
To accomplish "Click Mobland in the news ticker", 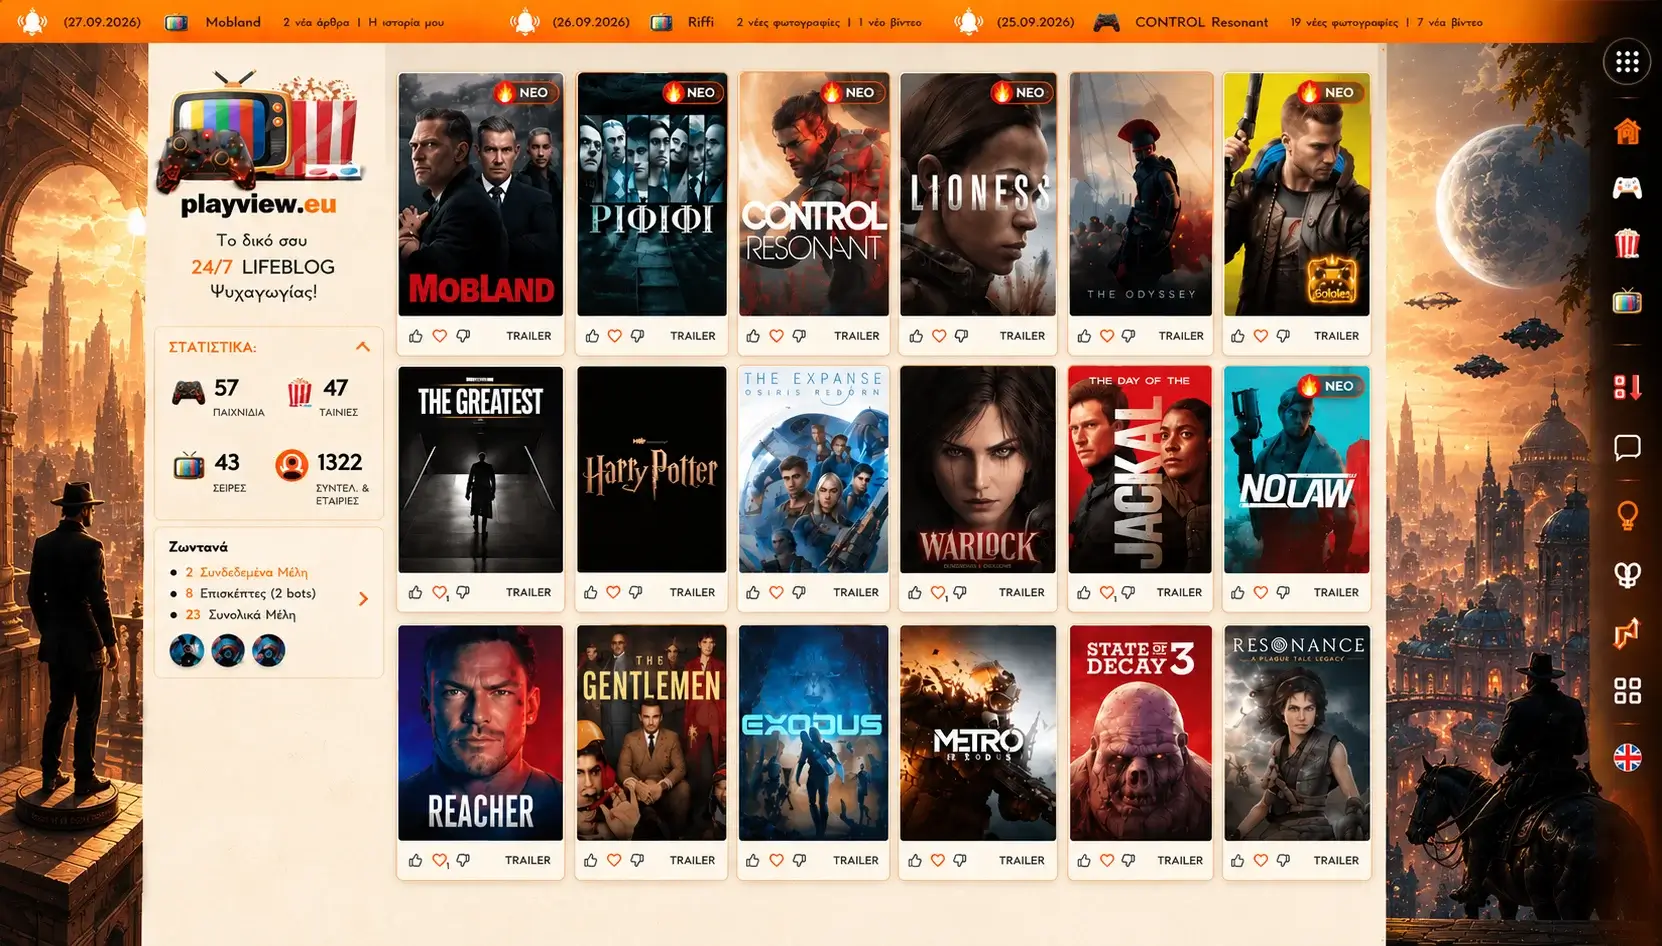I will coord(233,22).
